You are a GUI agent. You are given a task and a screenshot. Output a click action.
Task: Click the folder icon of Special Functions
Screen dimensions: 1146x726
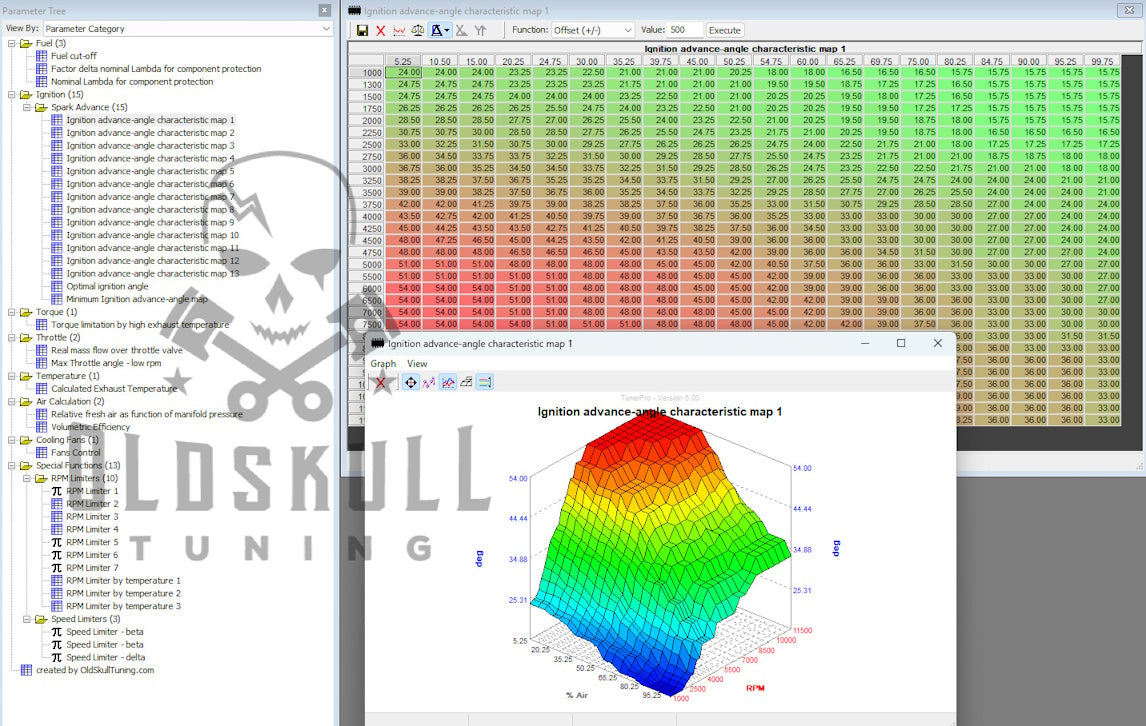(x=26, y=466)
